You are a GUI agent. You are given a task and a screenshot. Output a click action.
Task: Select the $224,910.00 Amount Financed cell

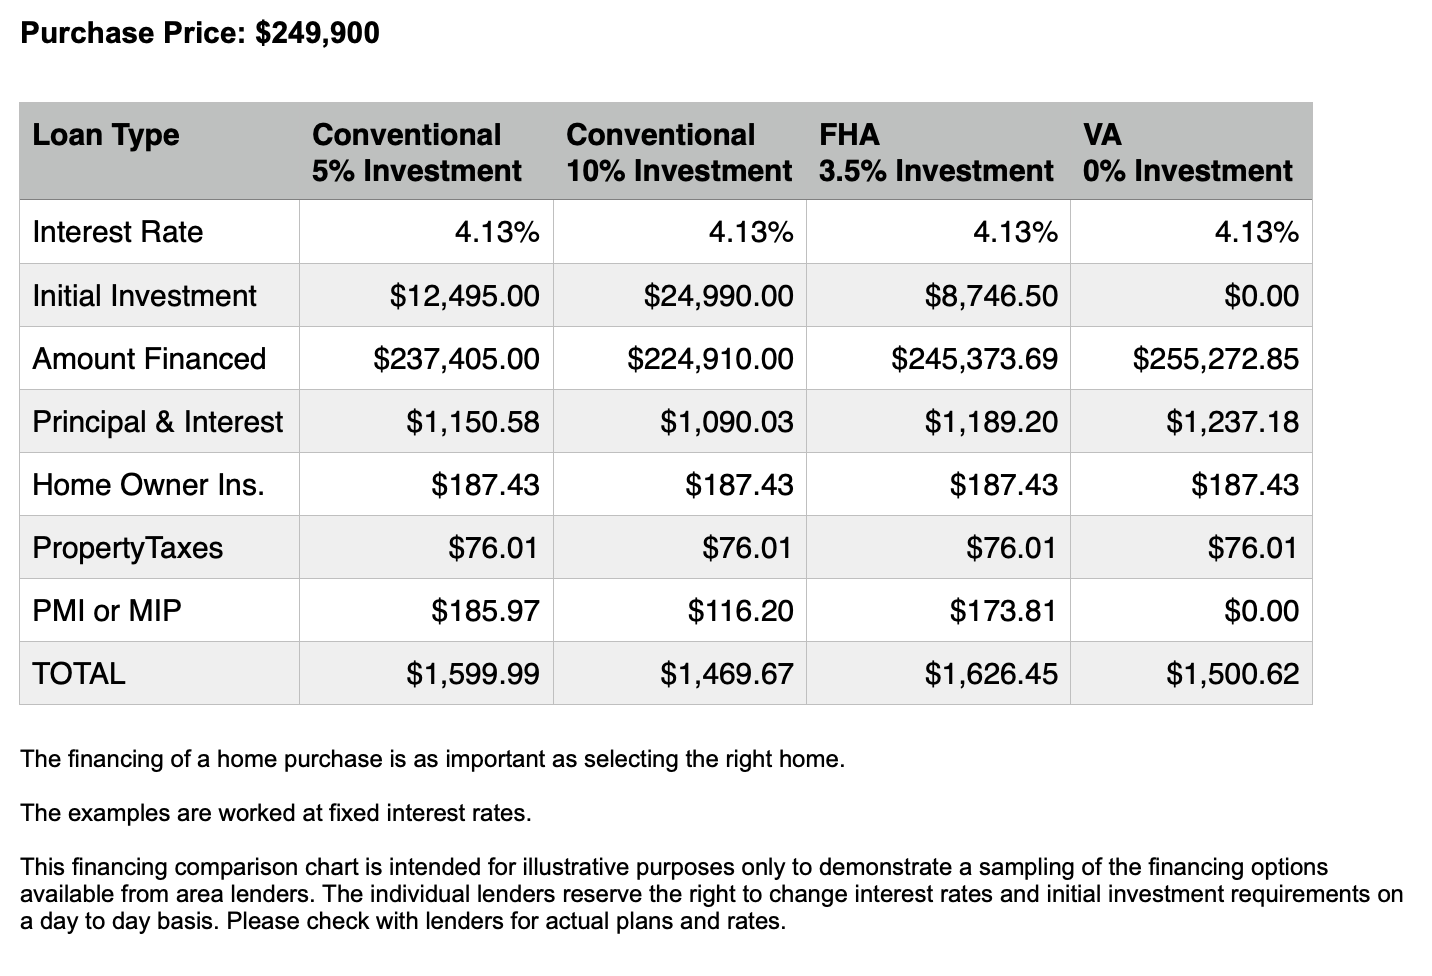tap(680, 358)
